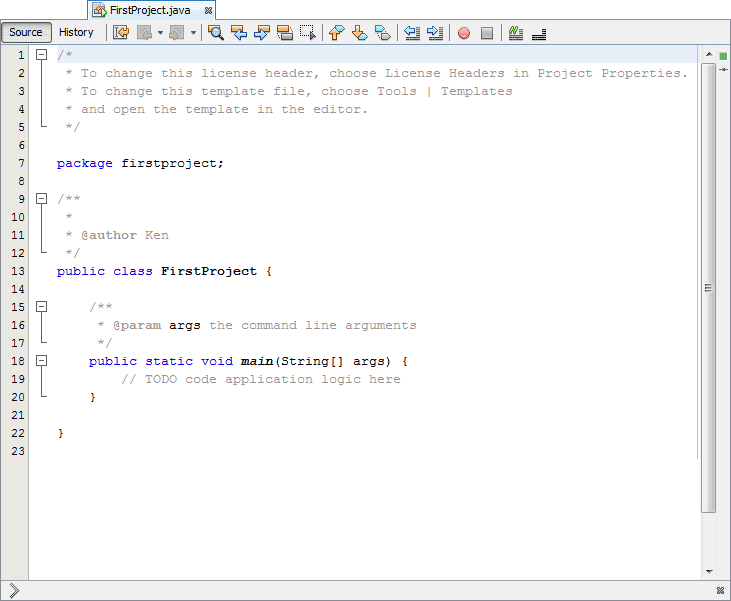731x601 pixels.
Task: Switch to the Source view
Action: tap(26, 32)
